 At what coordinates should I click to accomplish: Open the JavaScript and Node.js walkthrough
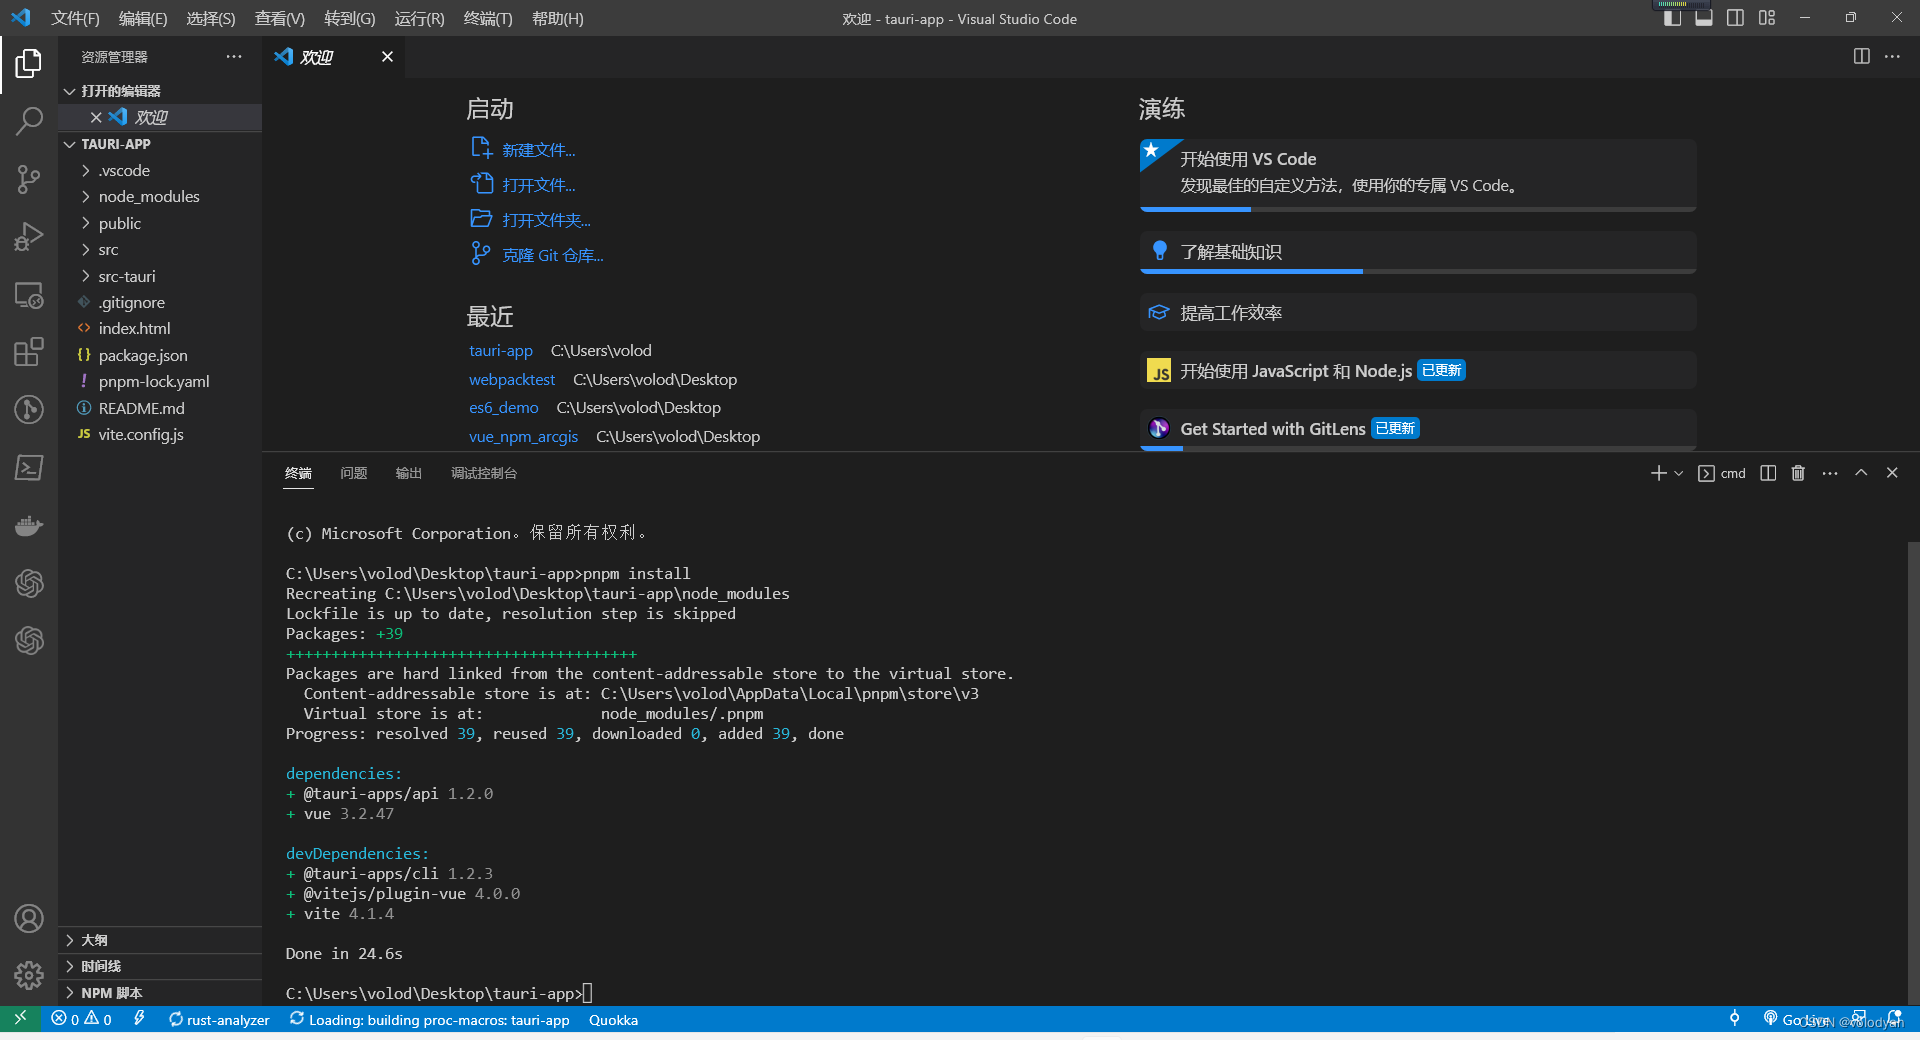click(x=1418, y=371)
